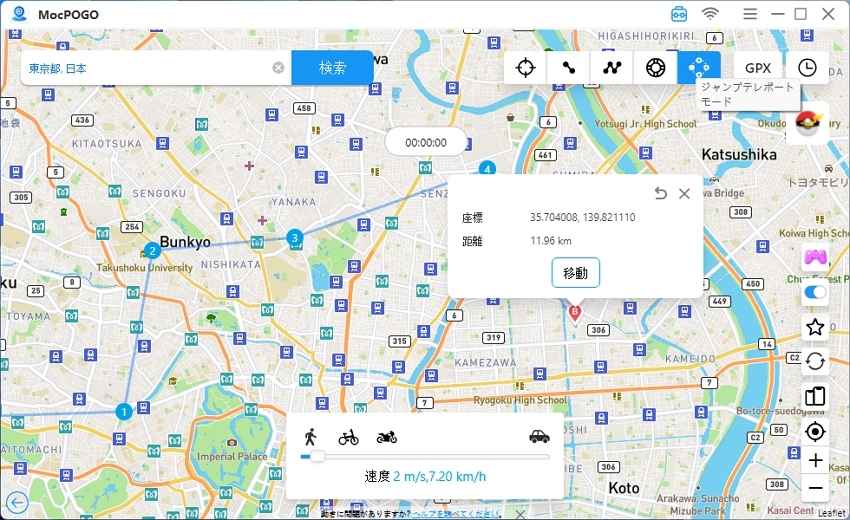Open the hamburger menu in title bar
Viewport: 850px width, 520px height.
(750, 14)
